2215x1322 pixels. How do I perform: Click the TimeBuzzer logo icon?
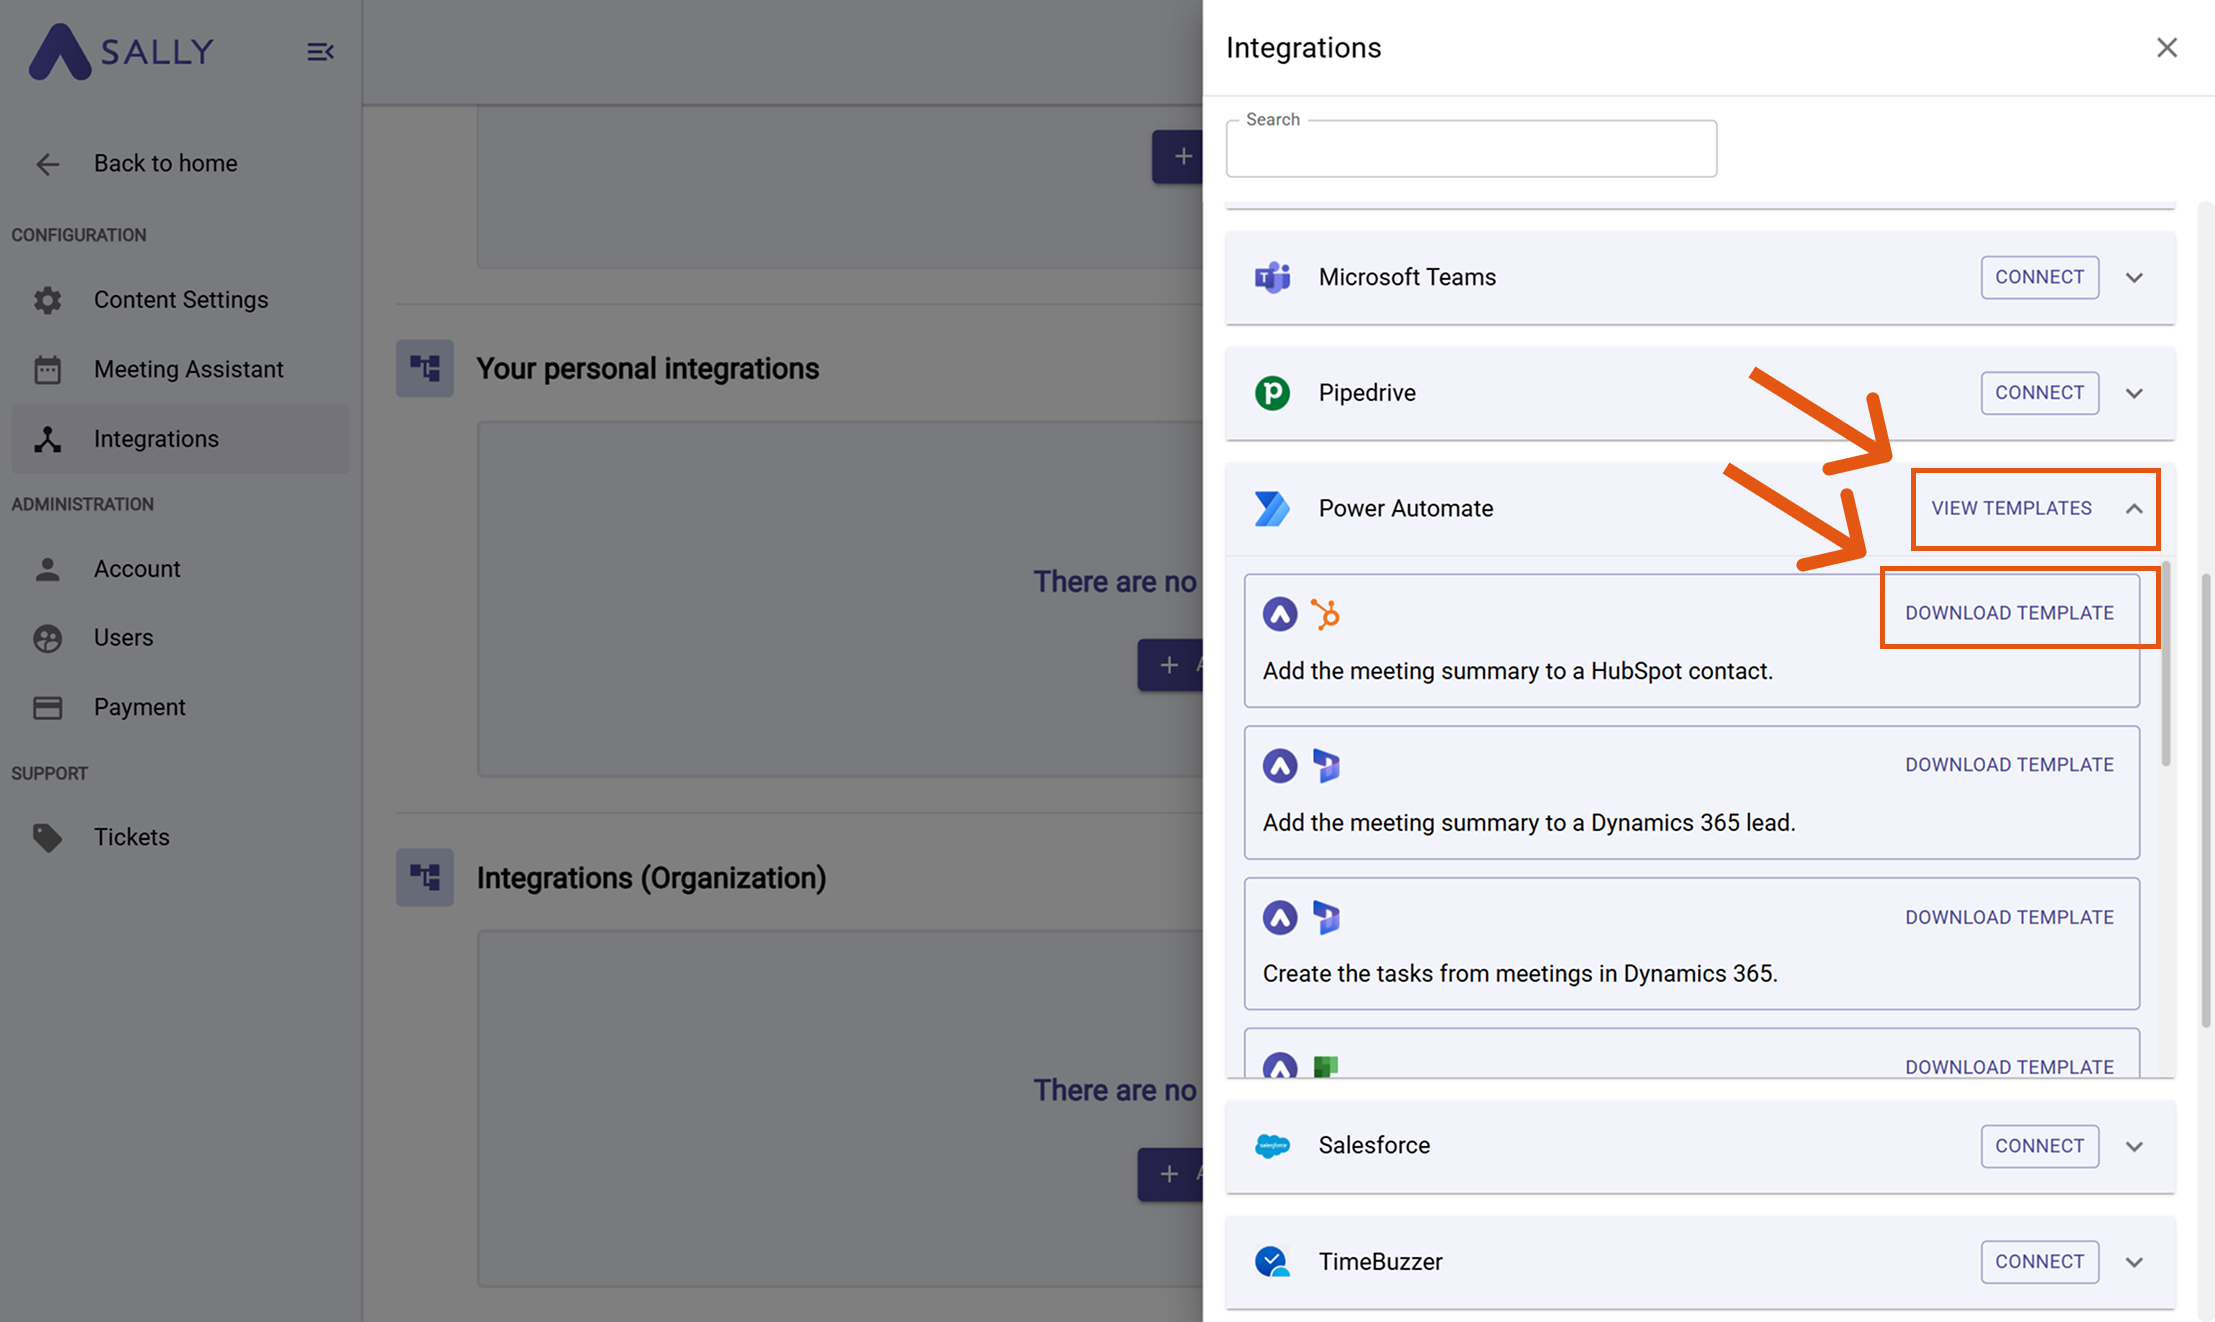(1272, 1262)
